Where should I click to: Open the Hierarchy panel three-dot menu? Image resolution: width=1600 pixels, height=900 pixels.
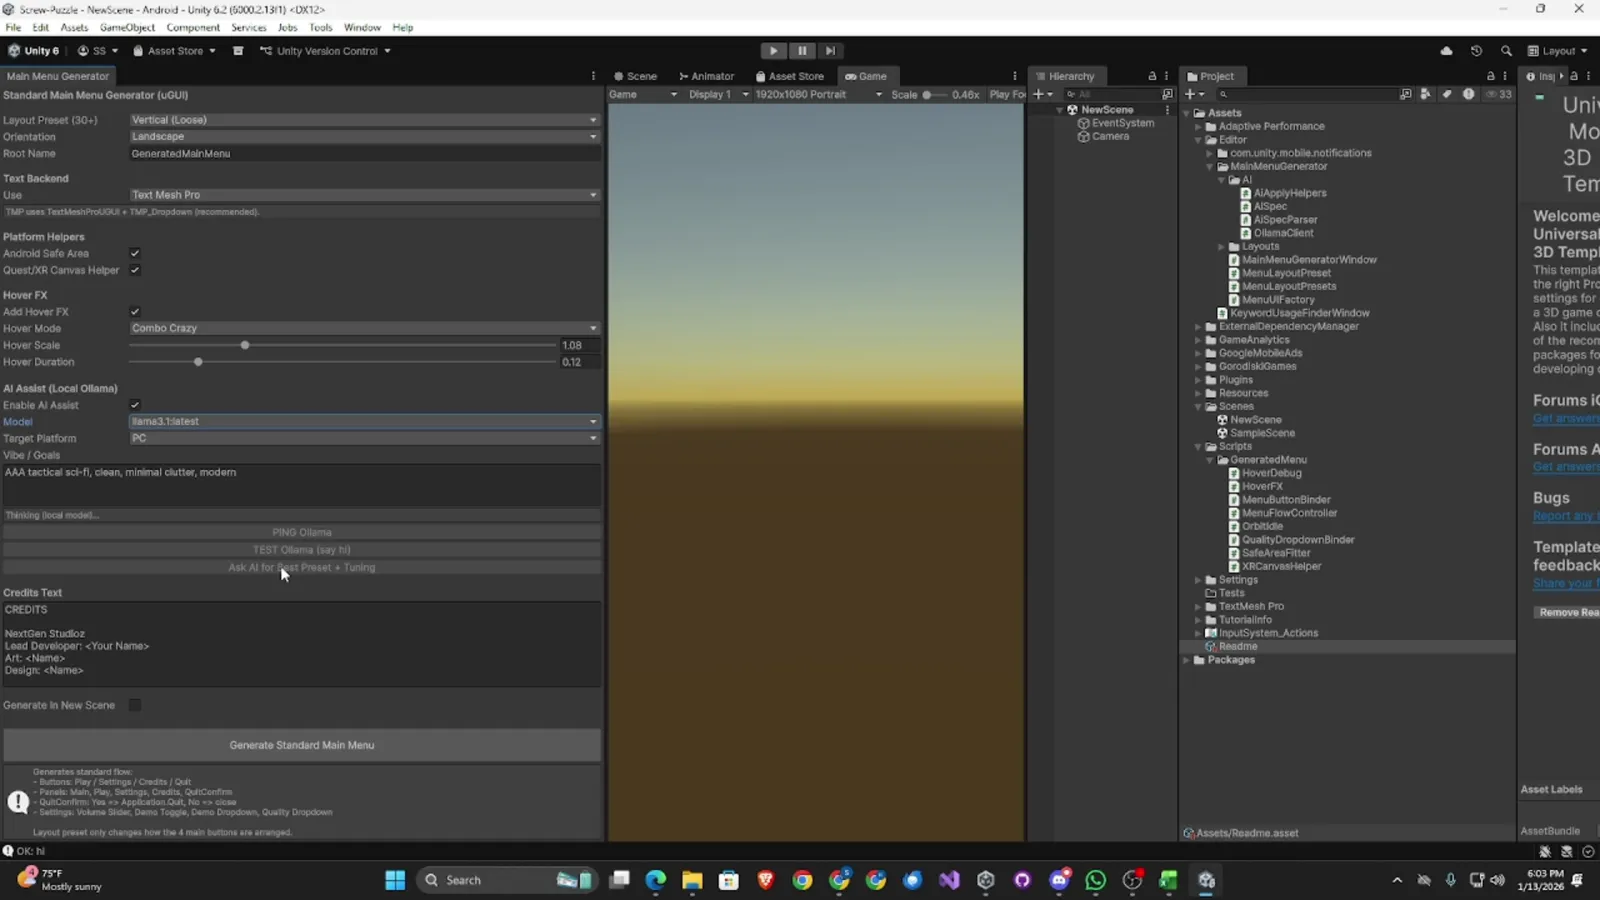(1166, 76)
